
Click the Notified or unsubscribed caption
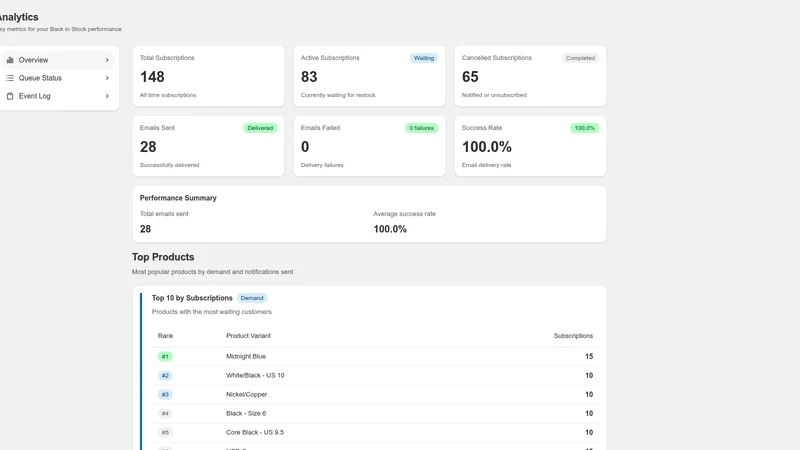[x=494, y=95]
